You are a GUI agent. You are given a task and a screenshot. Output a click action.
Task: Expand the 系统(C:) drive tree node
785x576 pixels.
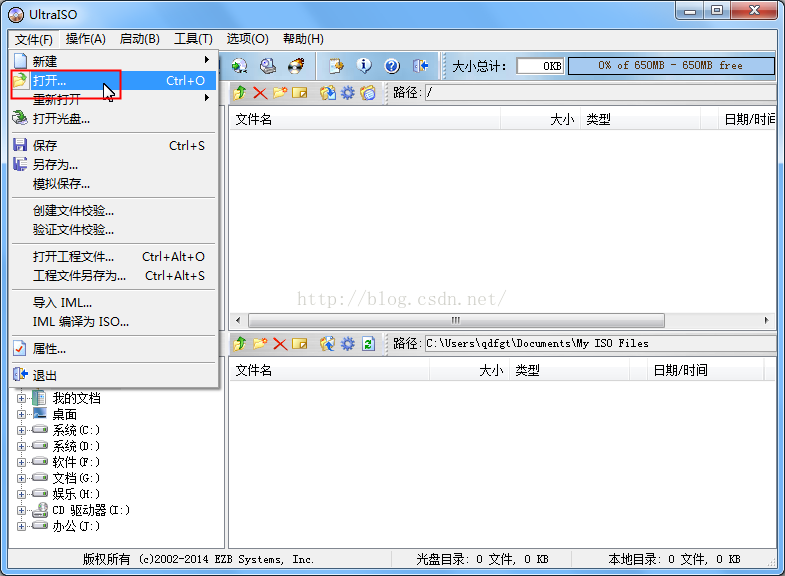[22, 430]
